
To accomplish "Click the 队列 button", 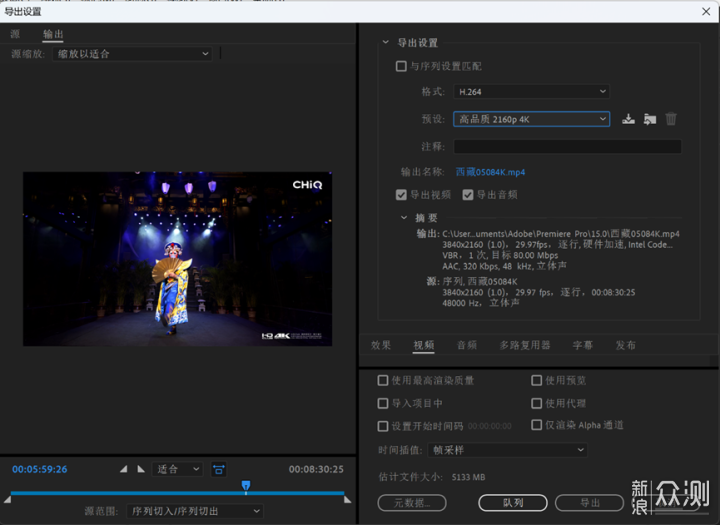I will (x=513, y=502).
